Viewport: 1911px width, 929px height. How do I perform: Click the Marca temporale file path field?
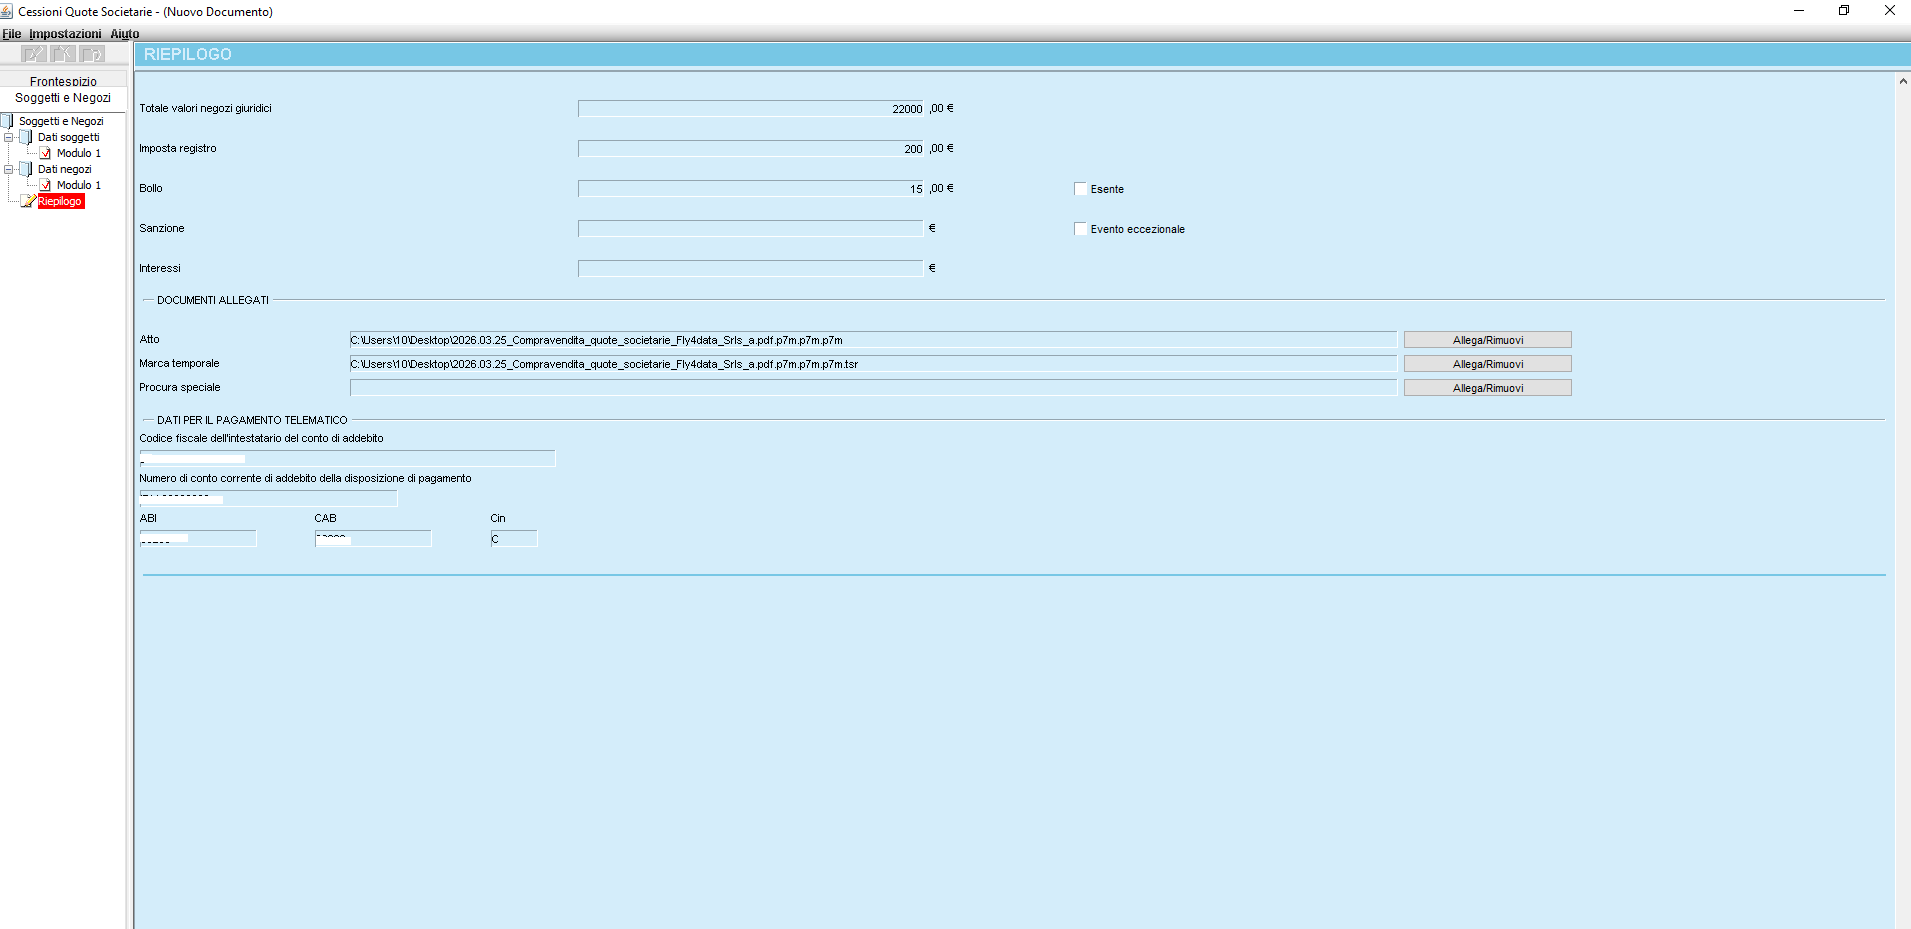pos(873,364)
